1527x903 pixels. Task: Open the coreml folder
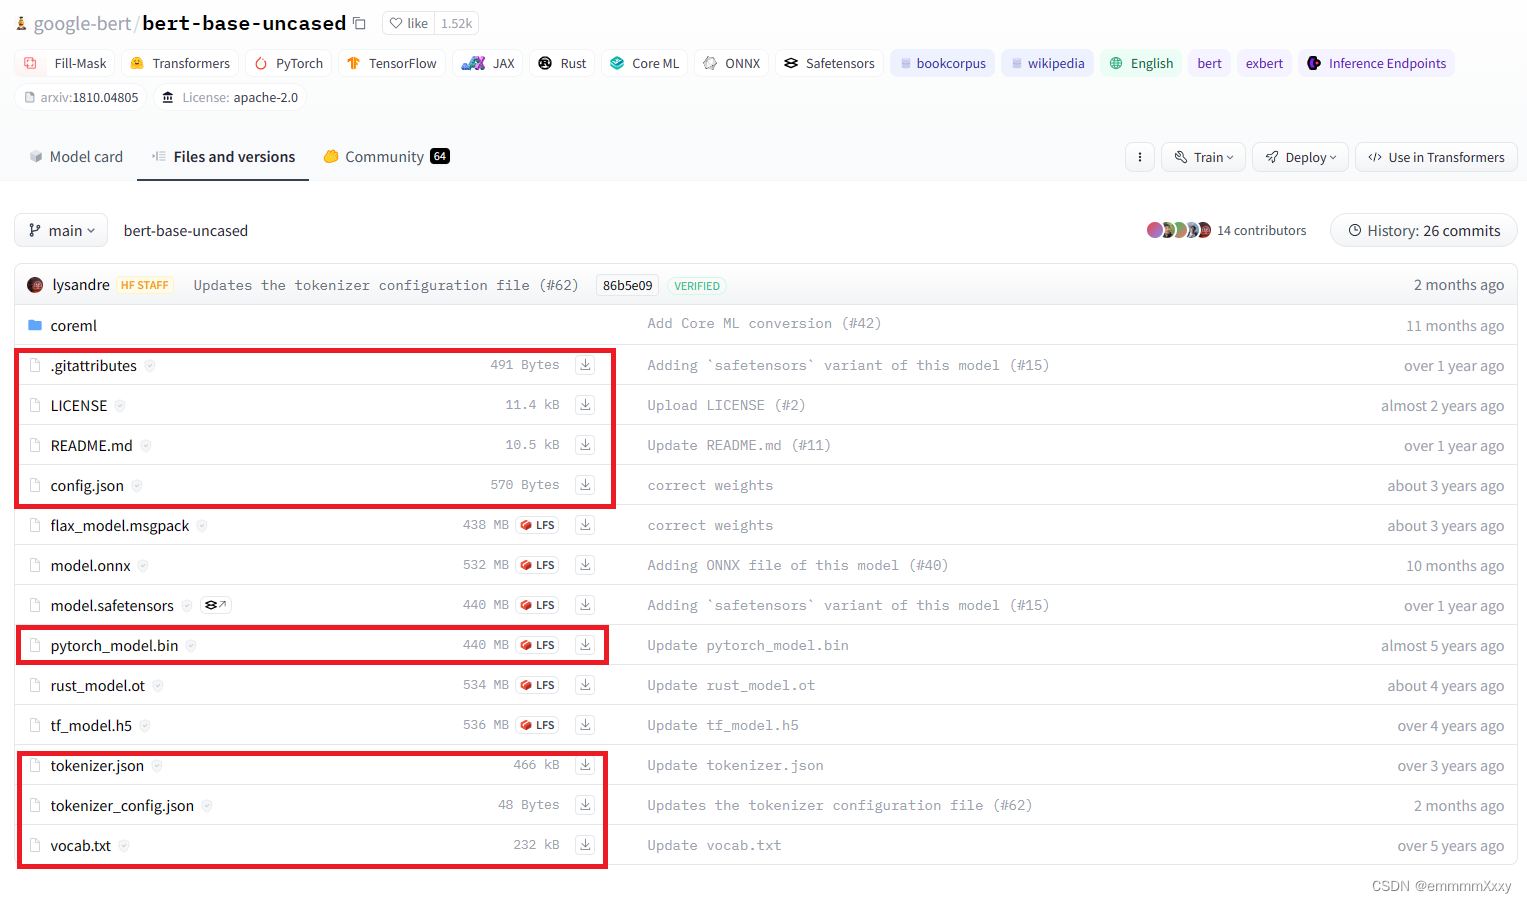[74, 326]
